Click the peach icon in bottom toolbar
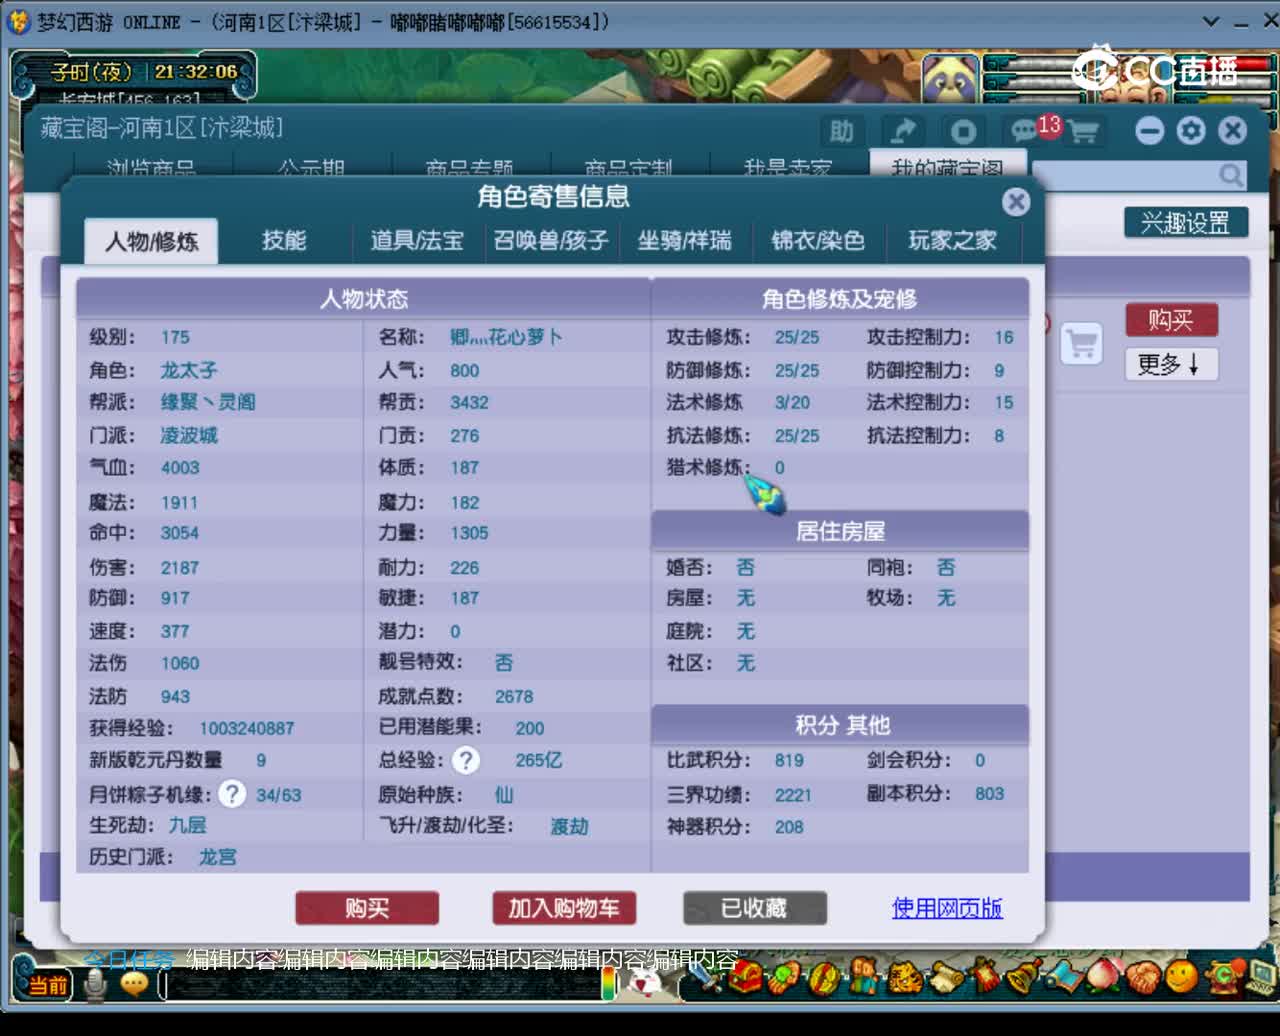The image size is (1280, 1036). pos(1104,976)
